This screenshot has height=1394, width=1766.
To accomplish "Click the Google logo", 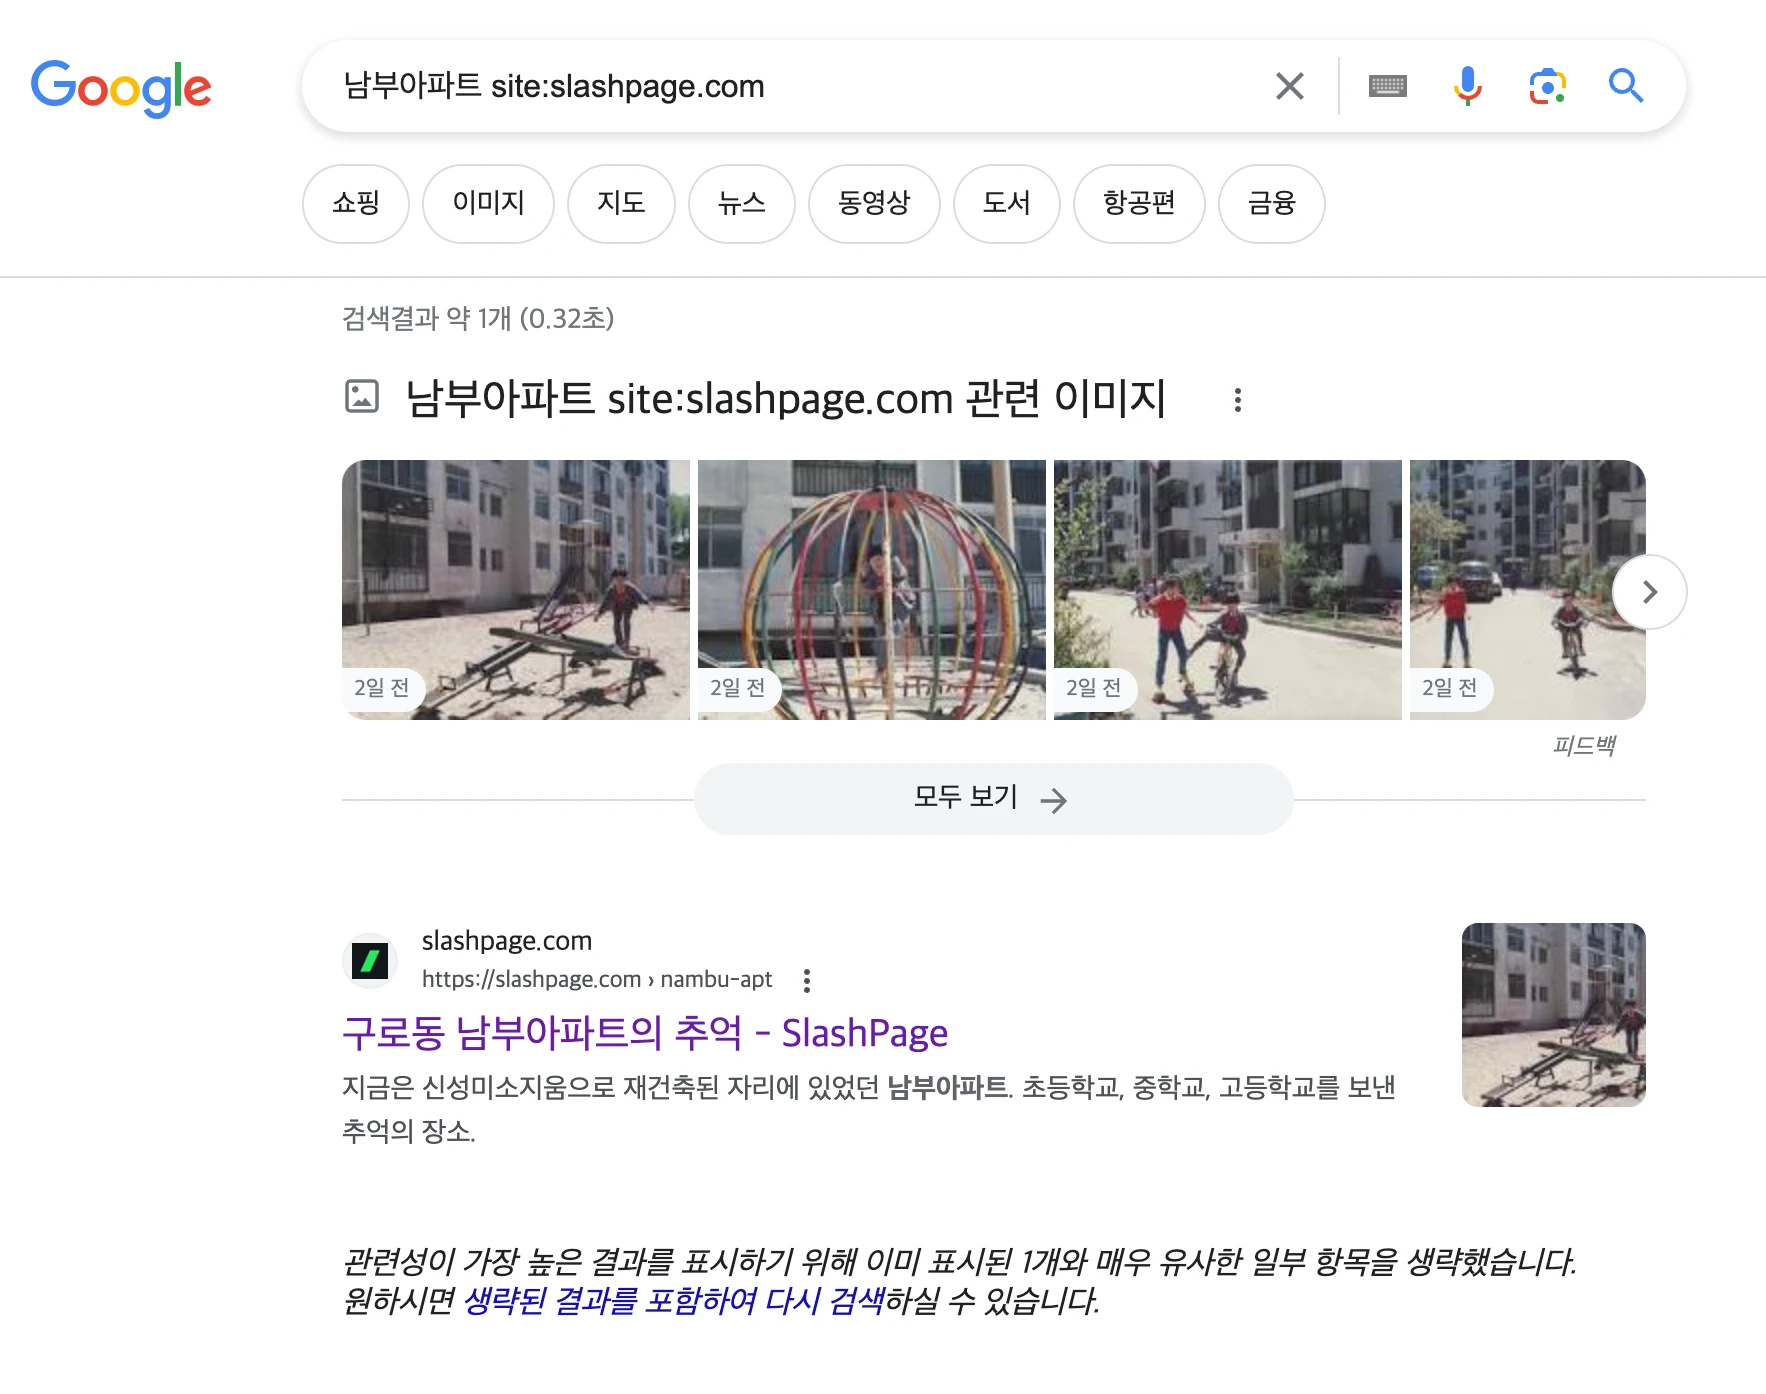I will (x=121, y=88).
